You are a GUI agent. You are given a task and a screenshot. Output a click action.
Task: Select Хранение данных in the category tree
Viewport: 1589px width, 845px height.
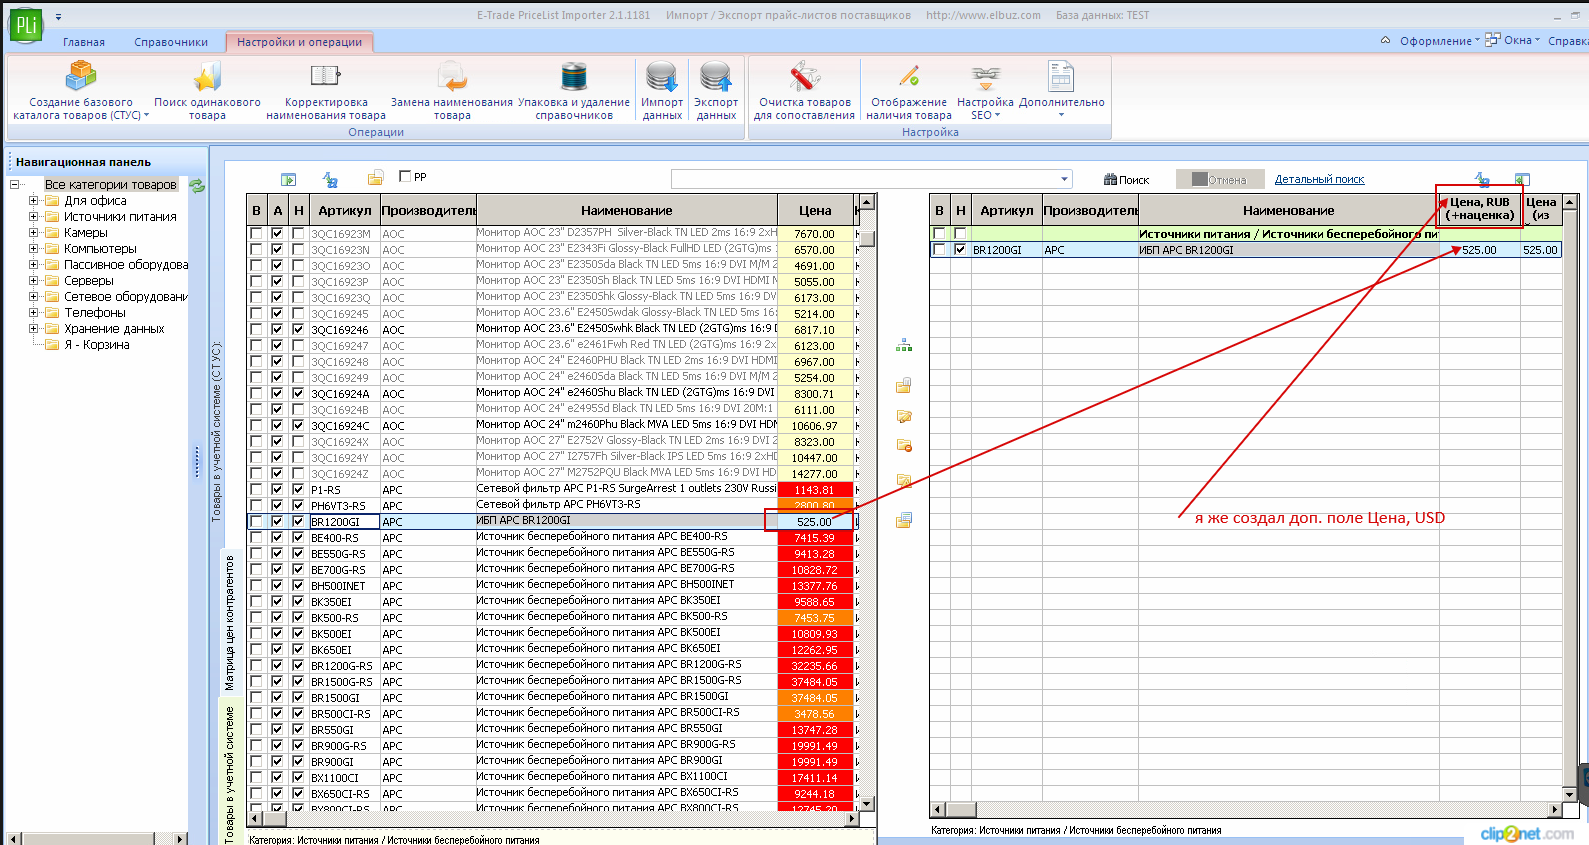pyautogui.click(x=114, y=329)
